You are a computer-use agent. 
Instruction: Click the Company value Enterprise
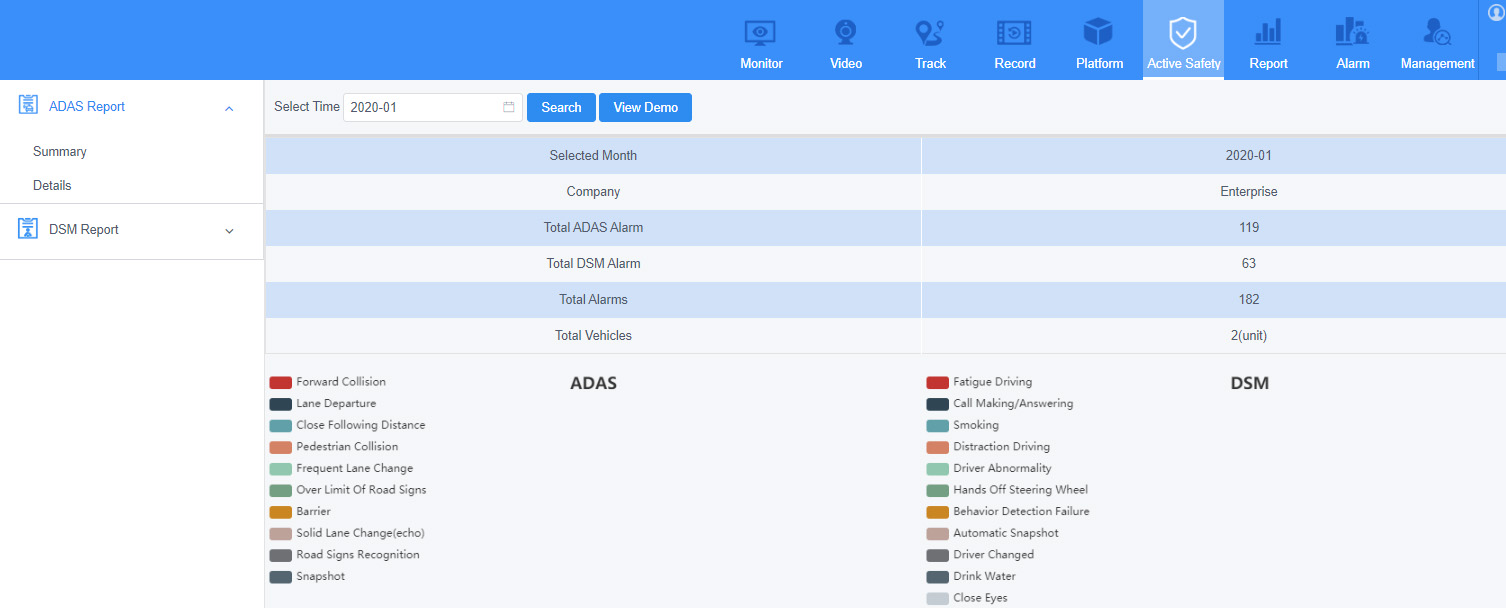1248,192
